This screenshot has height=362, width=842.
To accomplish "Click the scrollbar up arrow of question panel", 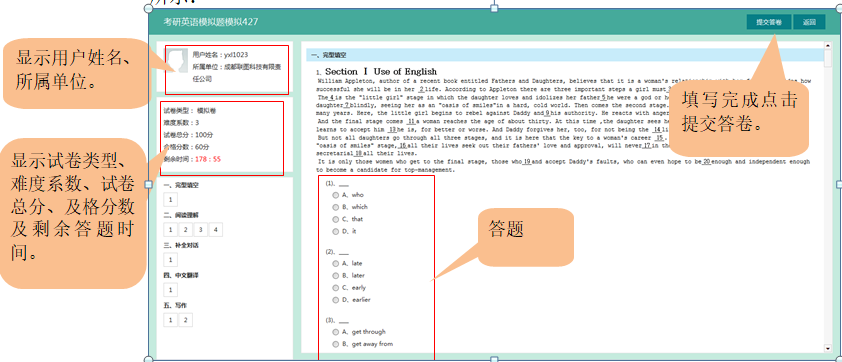I will (829, 46).
